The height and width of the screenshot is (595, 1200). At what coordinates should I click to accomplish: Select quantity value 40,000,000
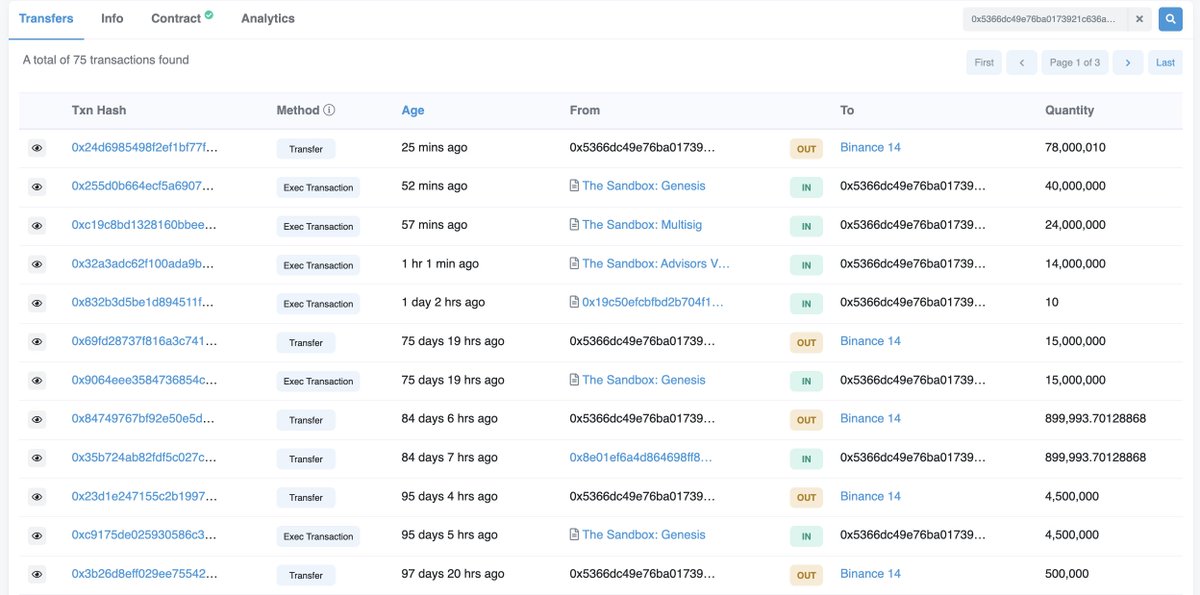coord(1075,186)
